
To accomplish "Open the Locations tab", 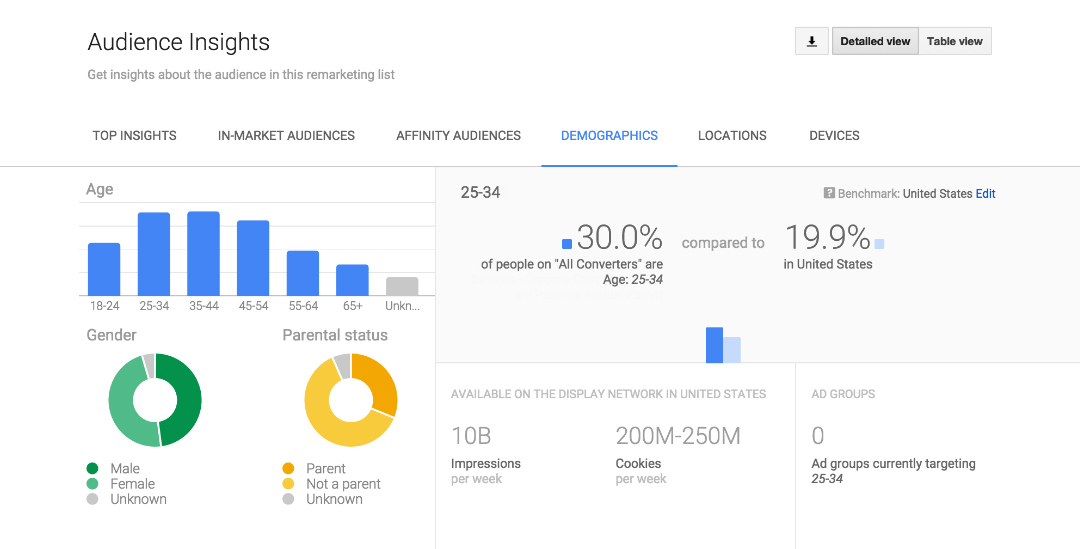I will [732, 136].
